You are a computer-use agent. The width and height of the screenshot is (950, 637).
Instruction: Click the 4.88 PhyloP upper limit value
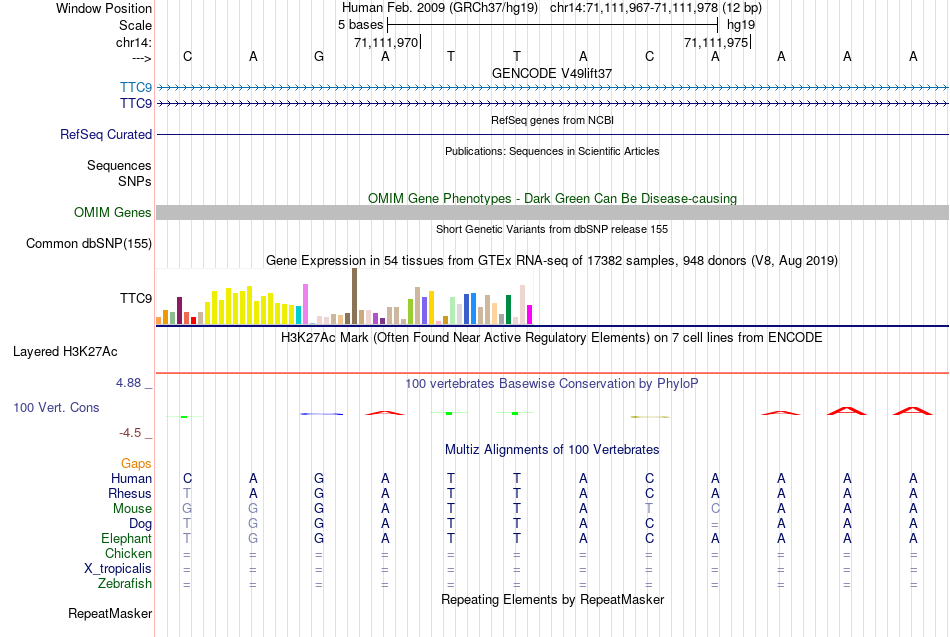(128, 383)
